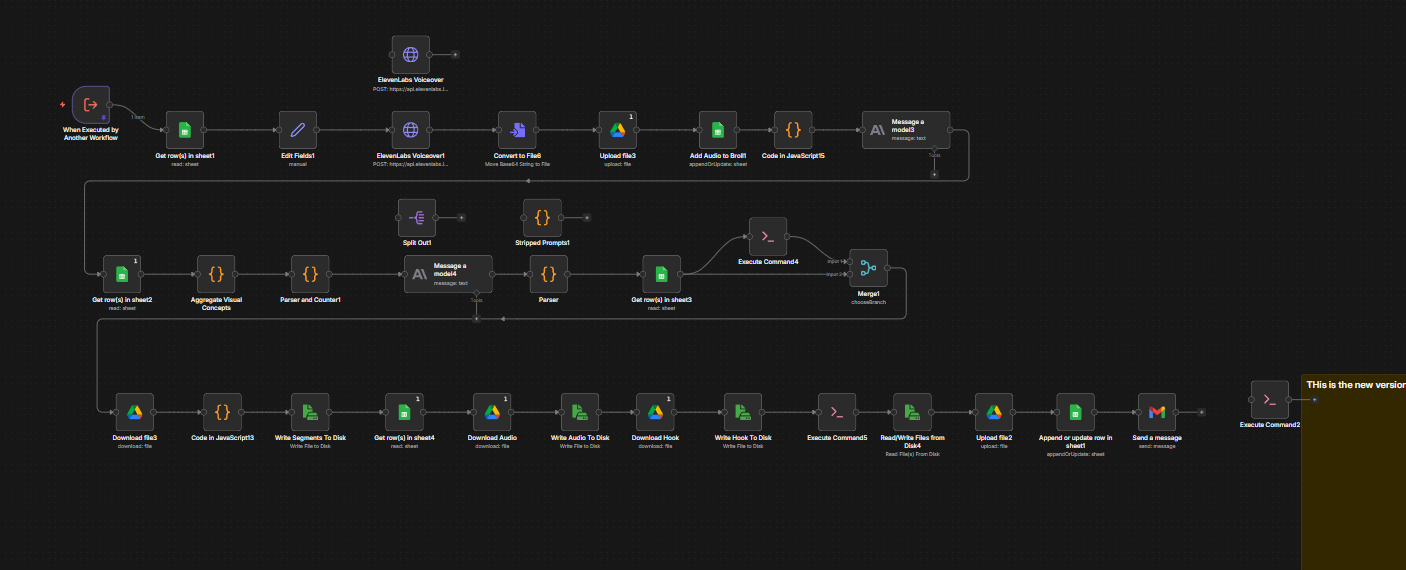Select 'Append or update row in sheet1' node
The width and height of the screenshot is (1406, 570).
(1075, 412)
